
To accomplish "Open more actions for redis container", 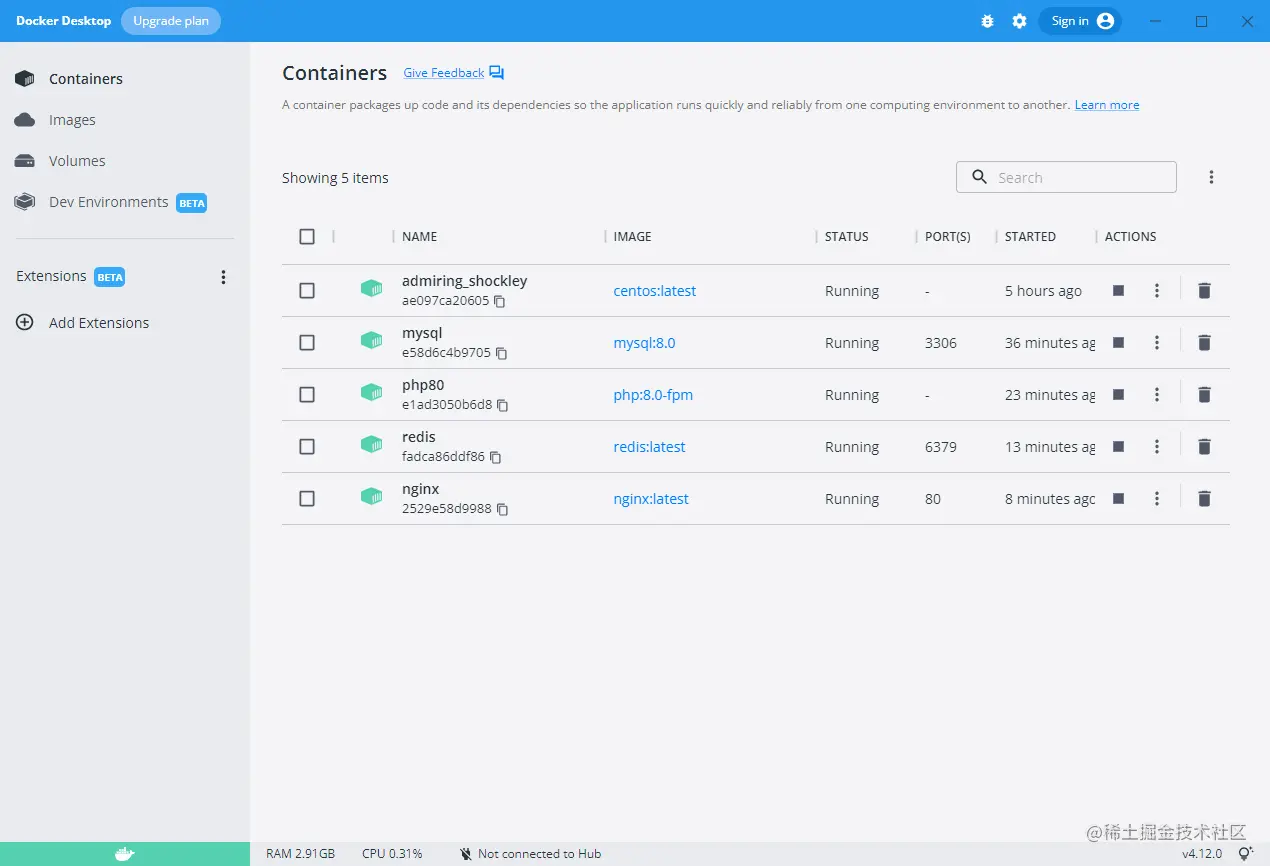I will coord(1157,446).
